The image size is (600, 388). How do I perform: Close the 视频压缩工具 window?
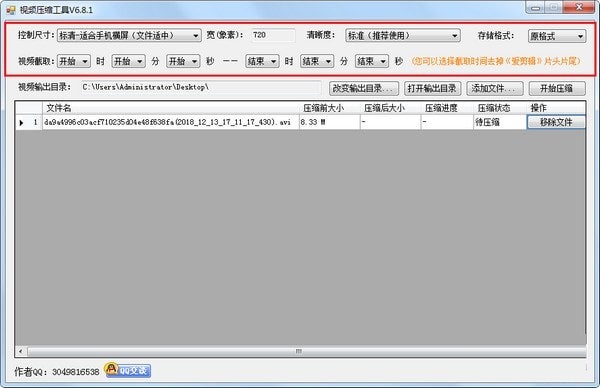[579, 7]
